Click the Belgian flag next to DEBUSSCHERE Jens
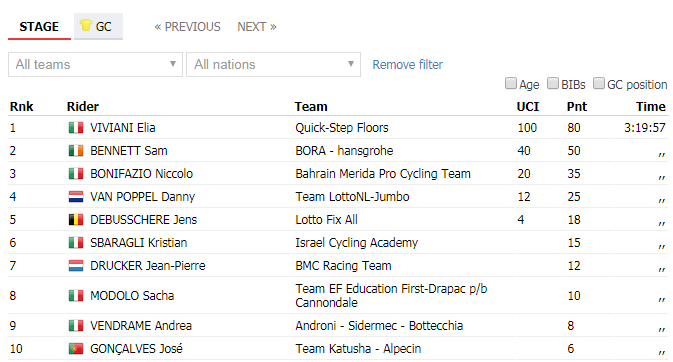Viewport: 673px width, 362px height. coord(76,220)
